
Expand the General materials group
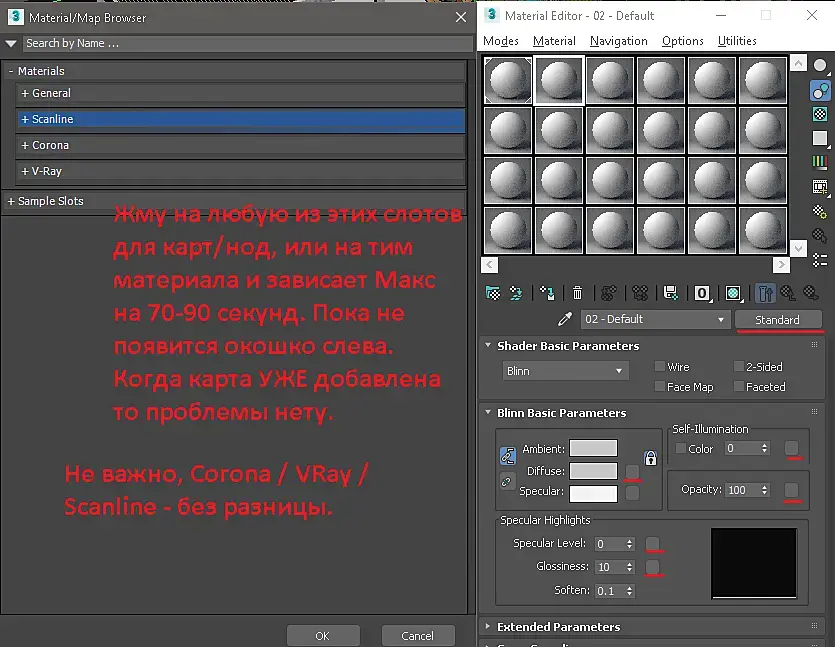(x=24, y=93)
